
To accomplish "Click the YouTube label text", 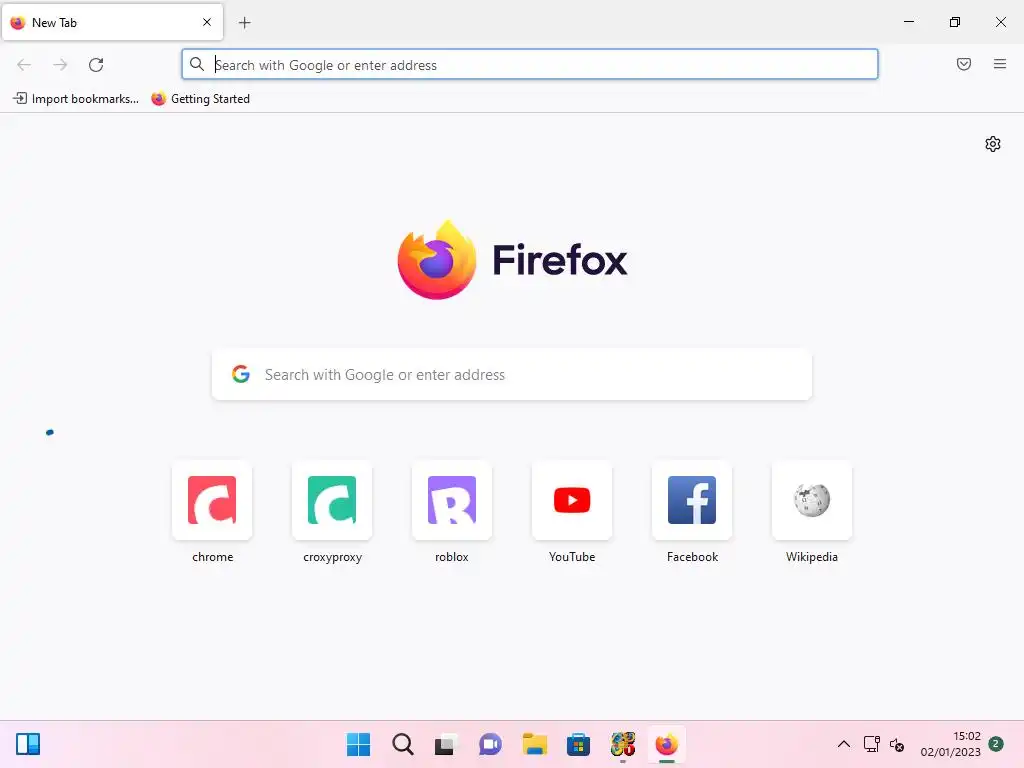I will coord(572,557).
